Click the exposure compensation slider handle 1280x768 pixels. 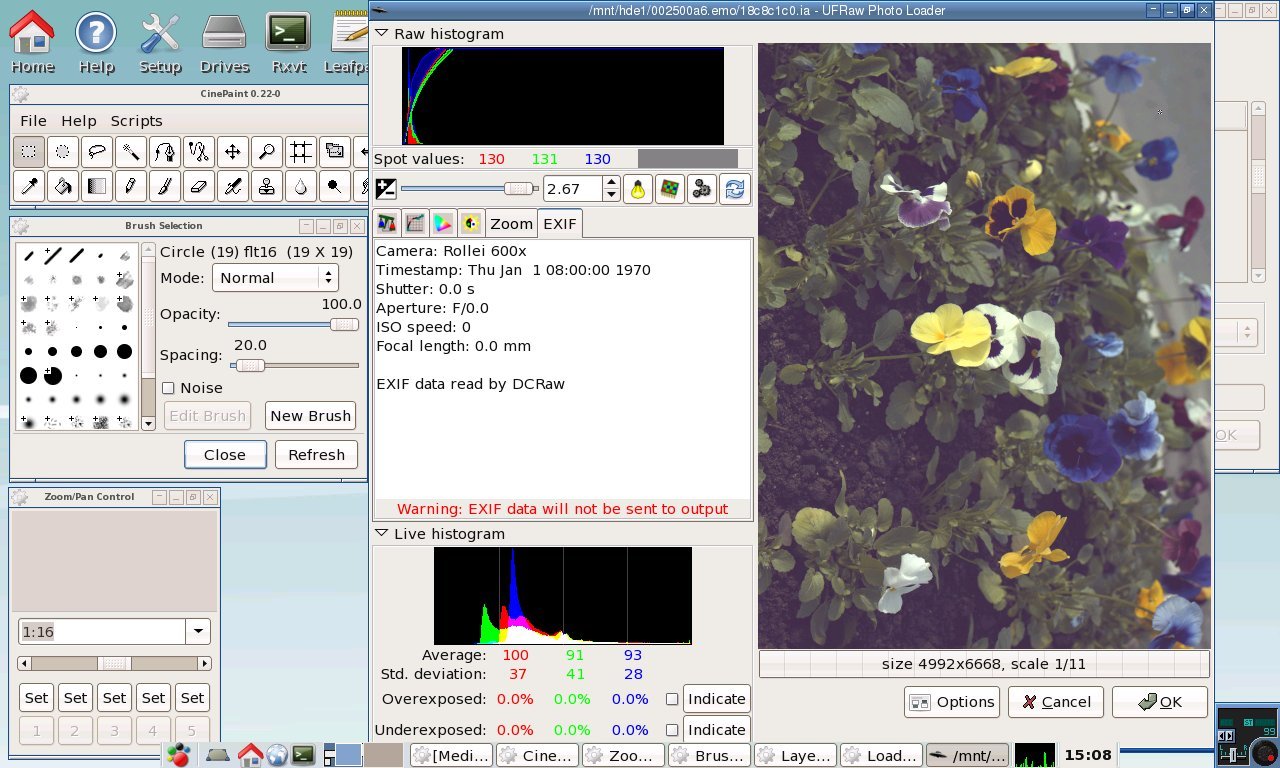coord(519,188)
